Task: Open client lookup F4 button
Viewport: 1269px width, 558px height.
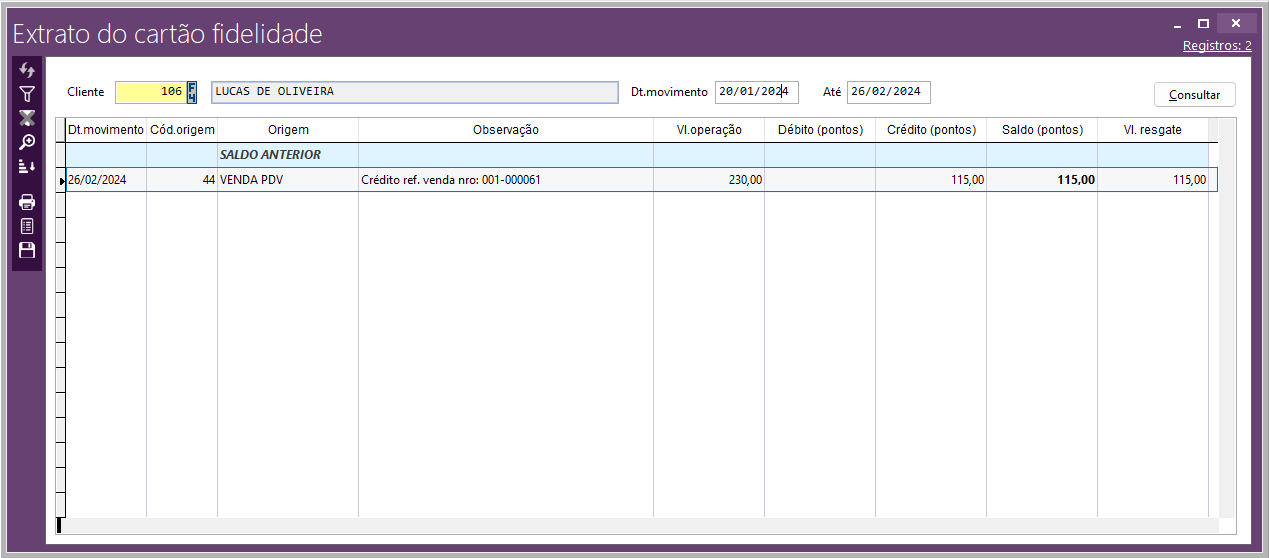Action: point(192,92)
